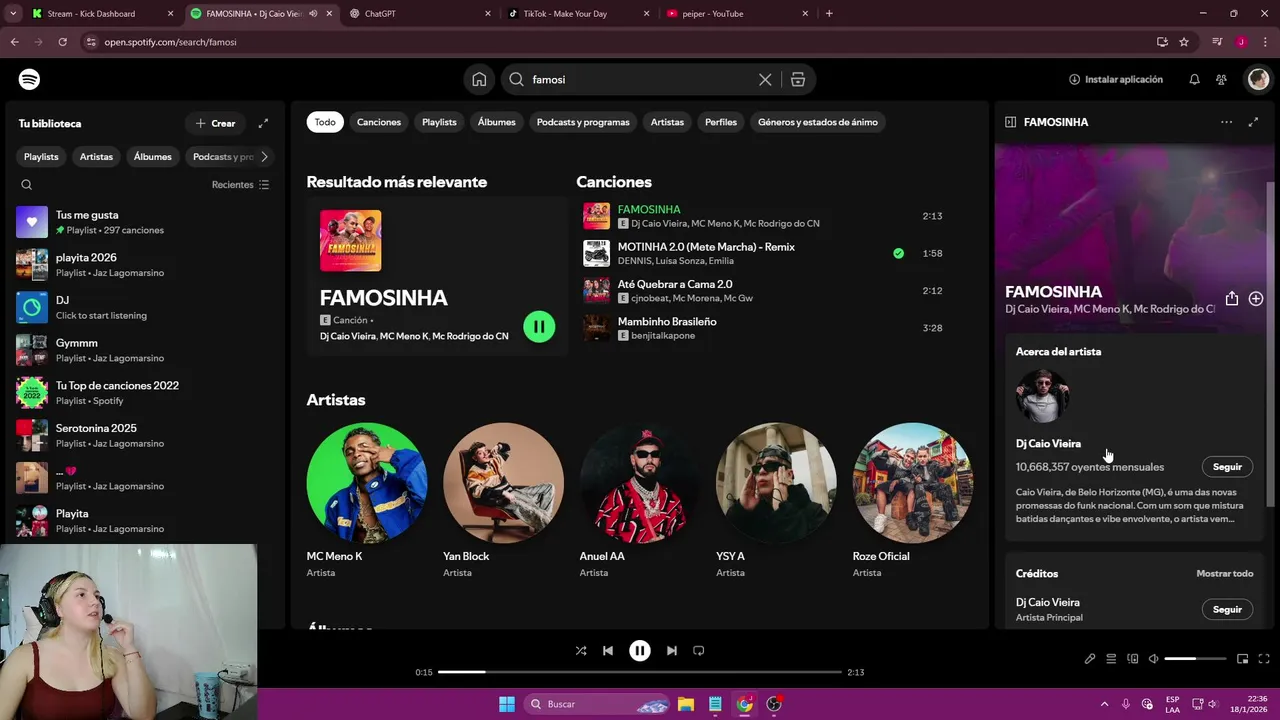This screenshot has height=720, width=1280.
Task: Open notifications bell
Action: [x=1194, y=79]
